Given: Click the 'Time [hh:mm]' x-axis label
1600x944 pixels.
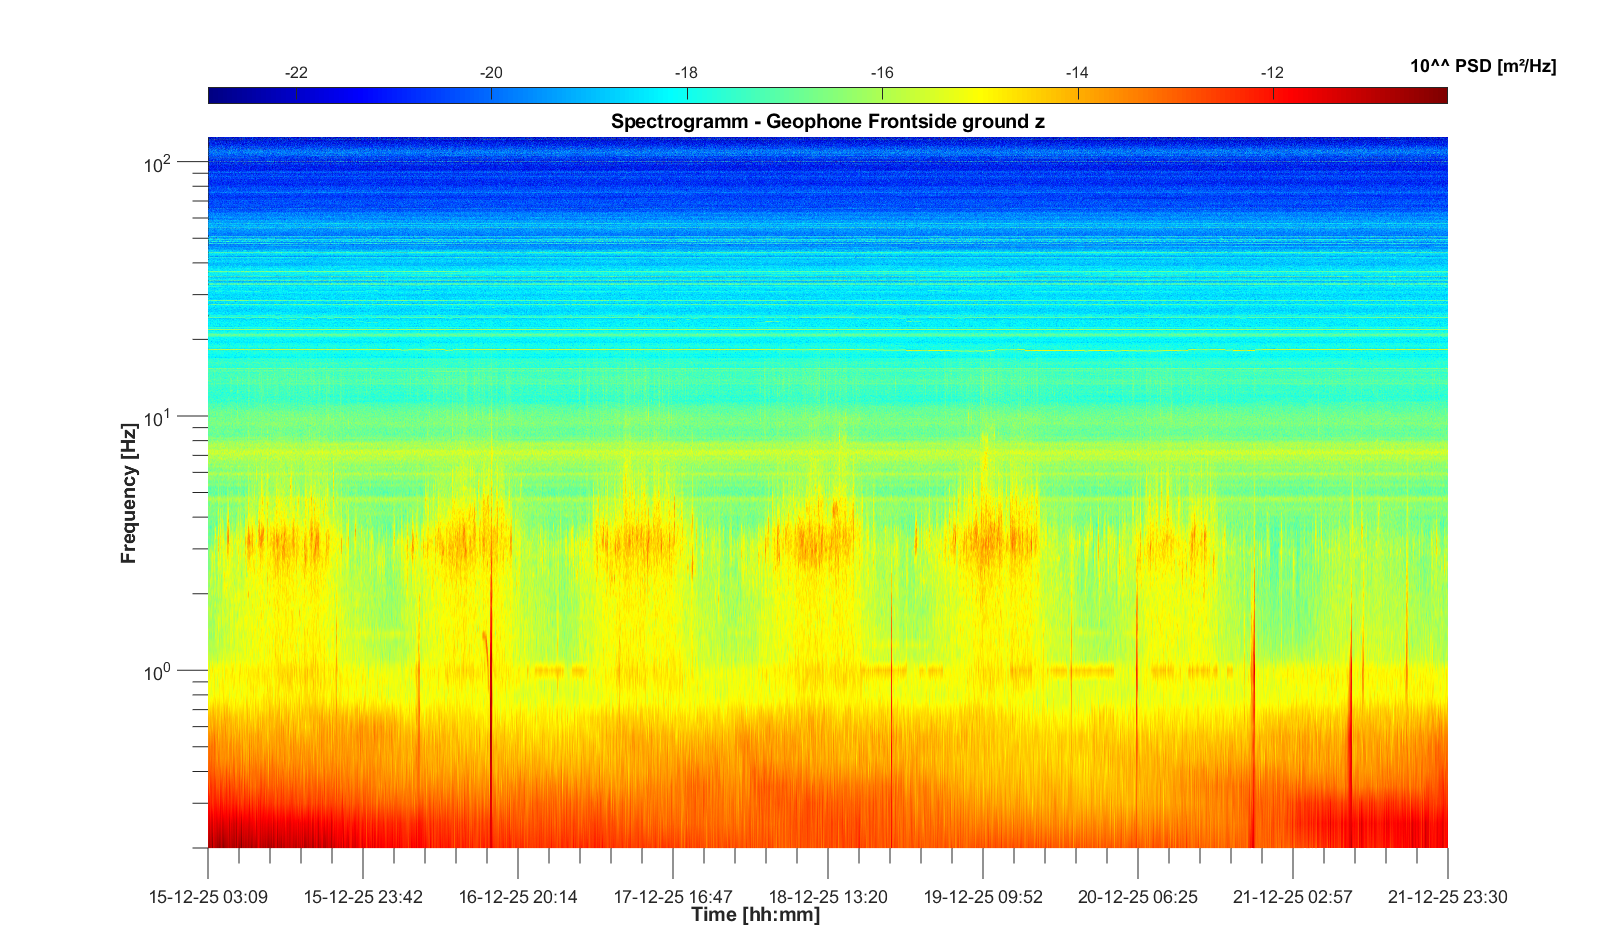Looking at the screenshot, I should point(755,914).
